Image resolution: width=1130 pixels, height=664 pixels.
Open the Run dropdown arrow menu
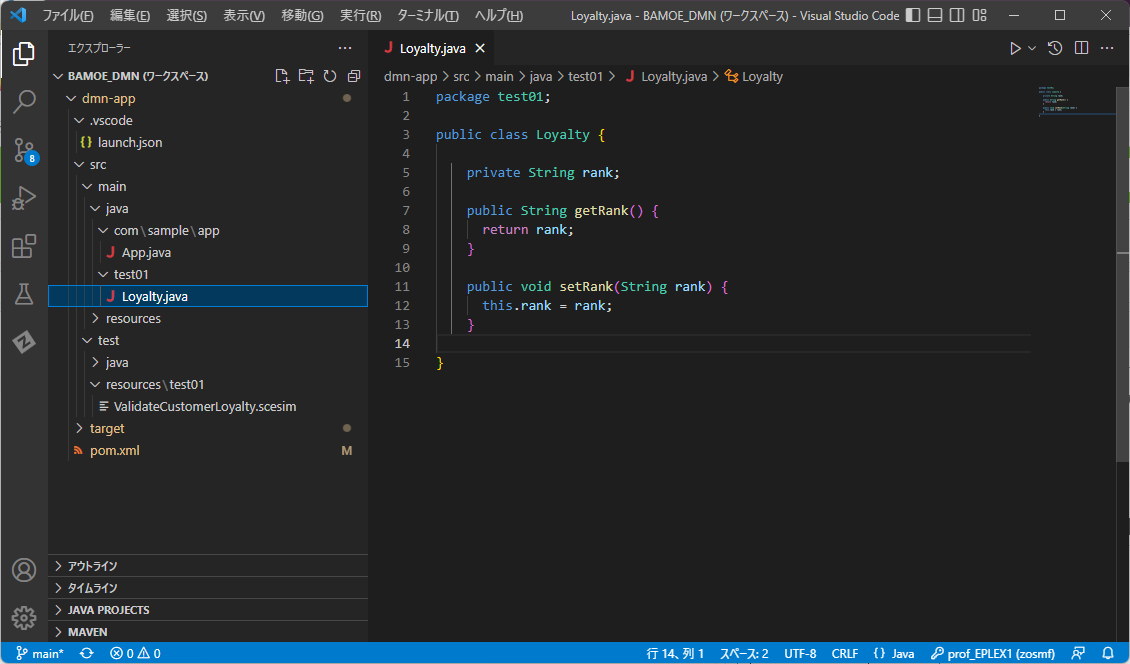tap(1033, 48)
